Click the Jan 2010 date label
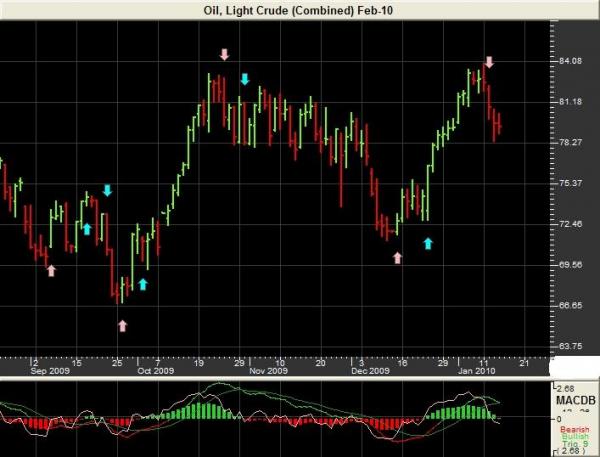The image size is (600, 457). pyautogui.click(x=477, y=371)
